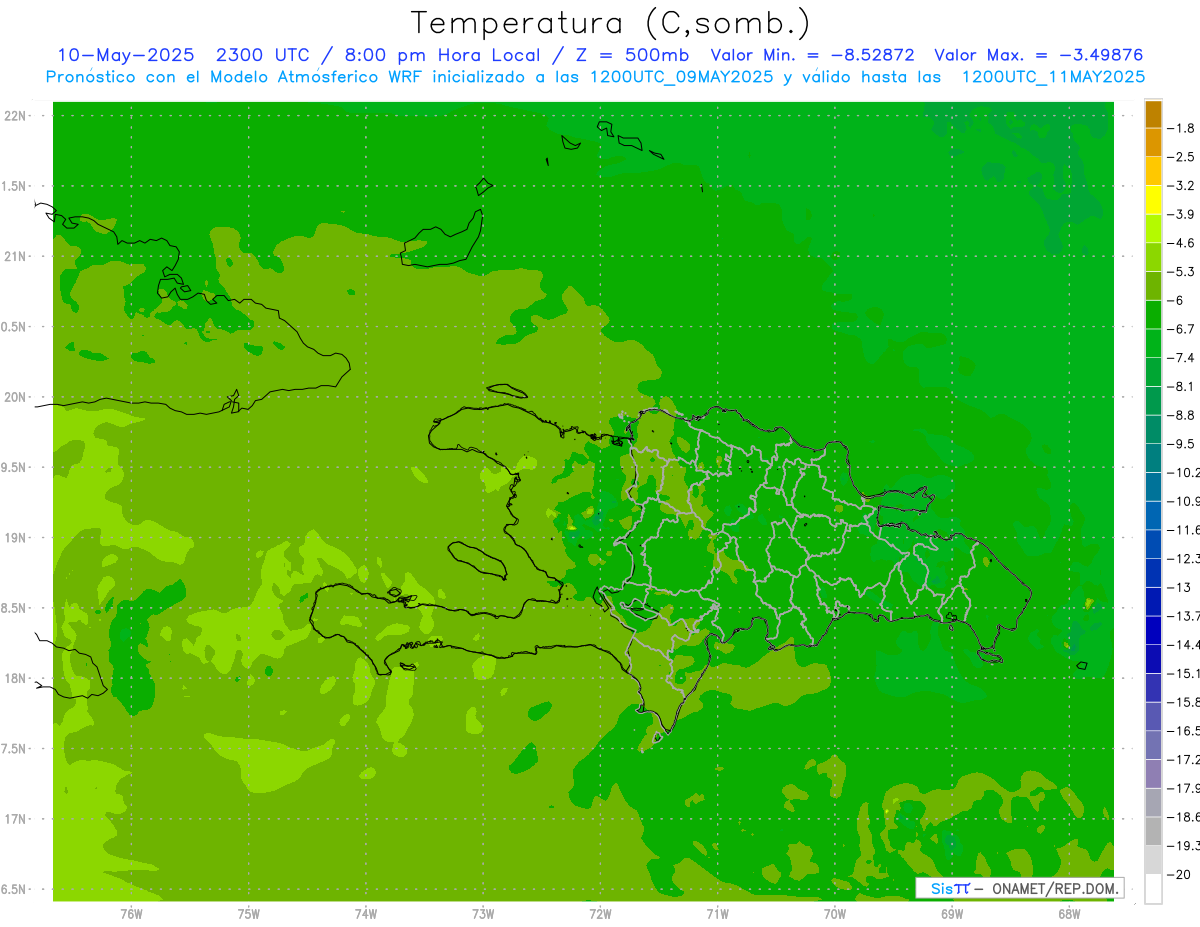Click the '21N' latitude label

tap(14, 256)
